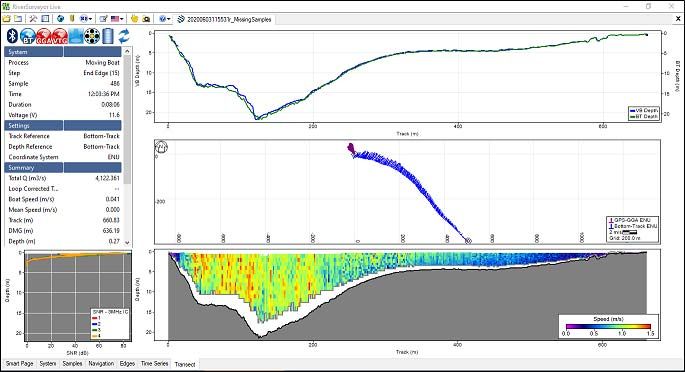This screenshot has height=372, width=685.
Task: Close the file tab with X
Action: (x=678, y=19)
